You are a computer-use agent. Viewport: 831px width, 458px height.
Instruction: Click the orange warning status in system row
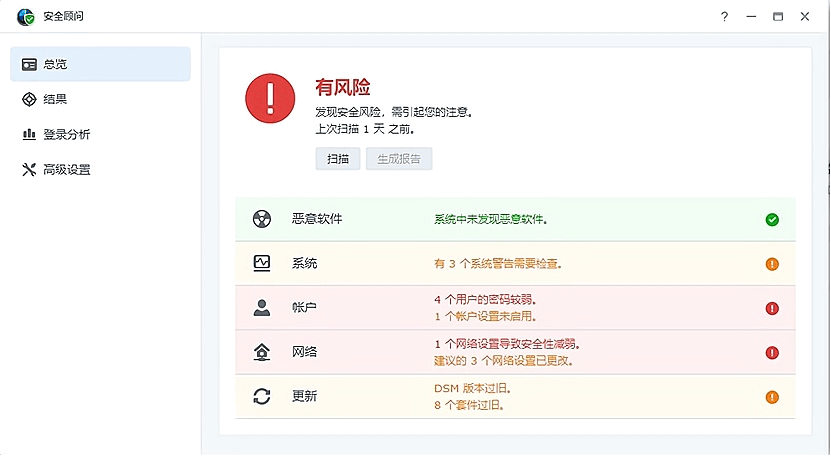point(772,264)
